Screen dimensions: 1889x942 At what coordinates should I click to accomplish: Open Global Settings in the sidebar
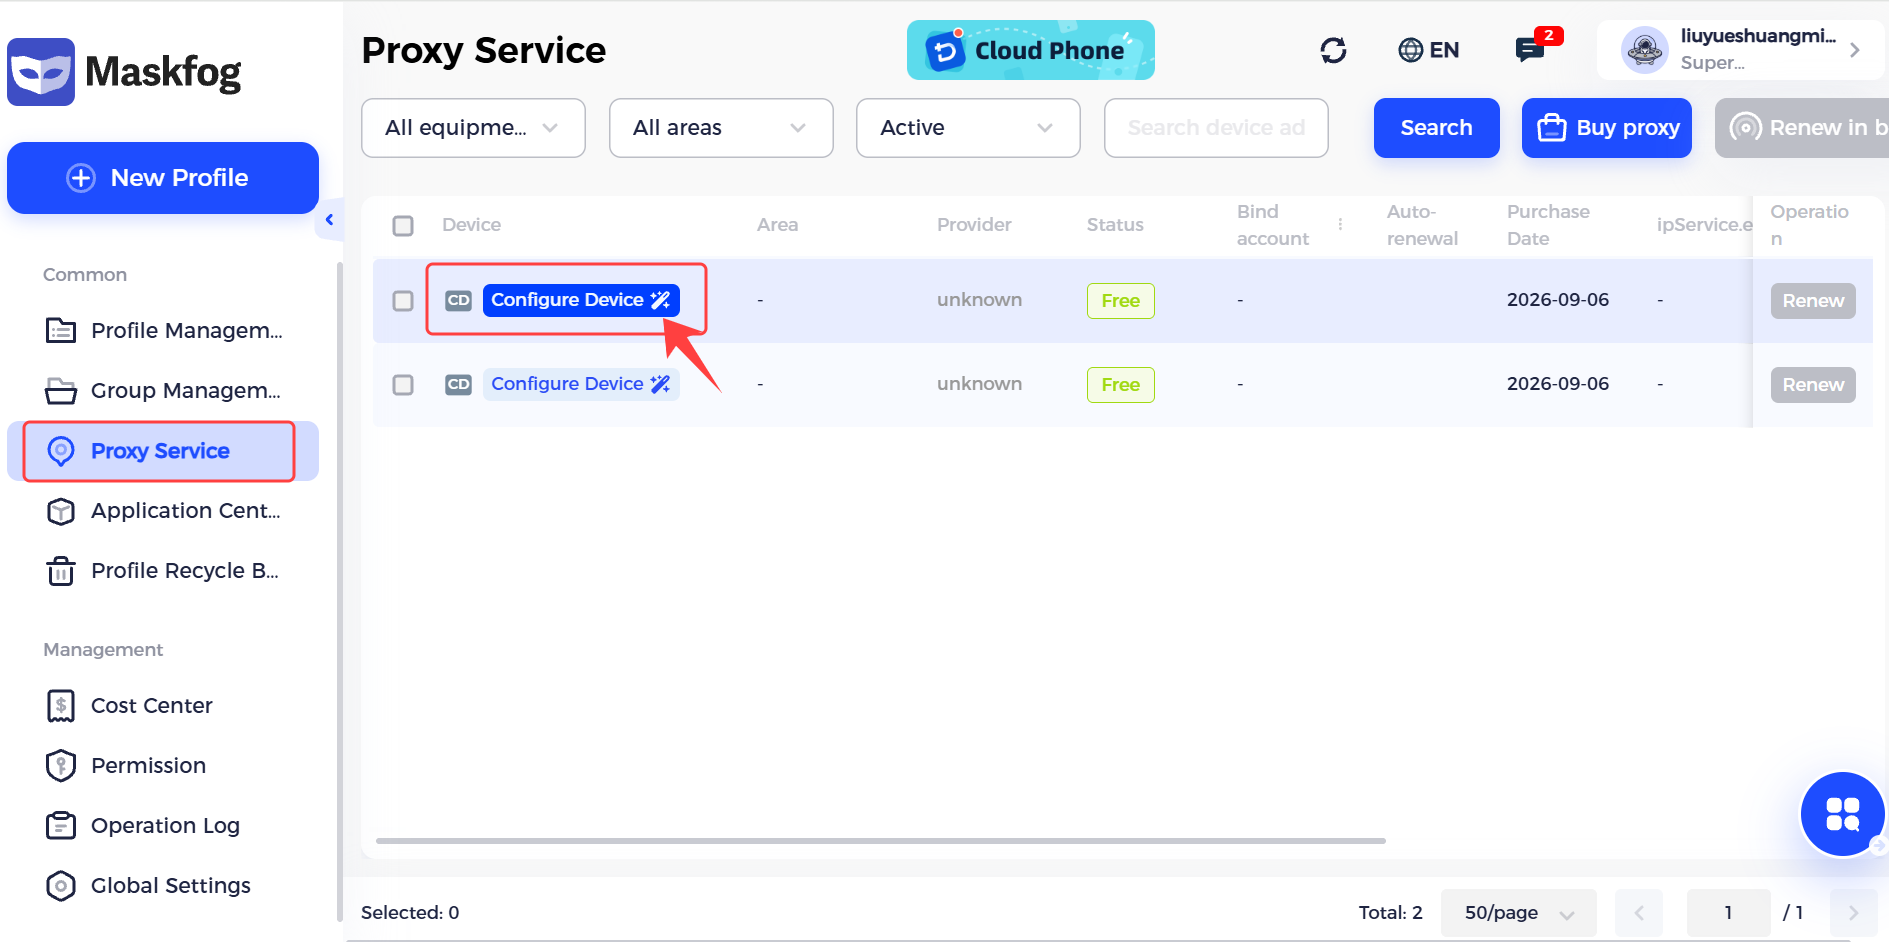click(163, 886)
